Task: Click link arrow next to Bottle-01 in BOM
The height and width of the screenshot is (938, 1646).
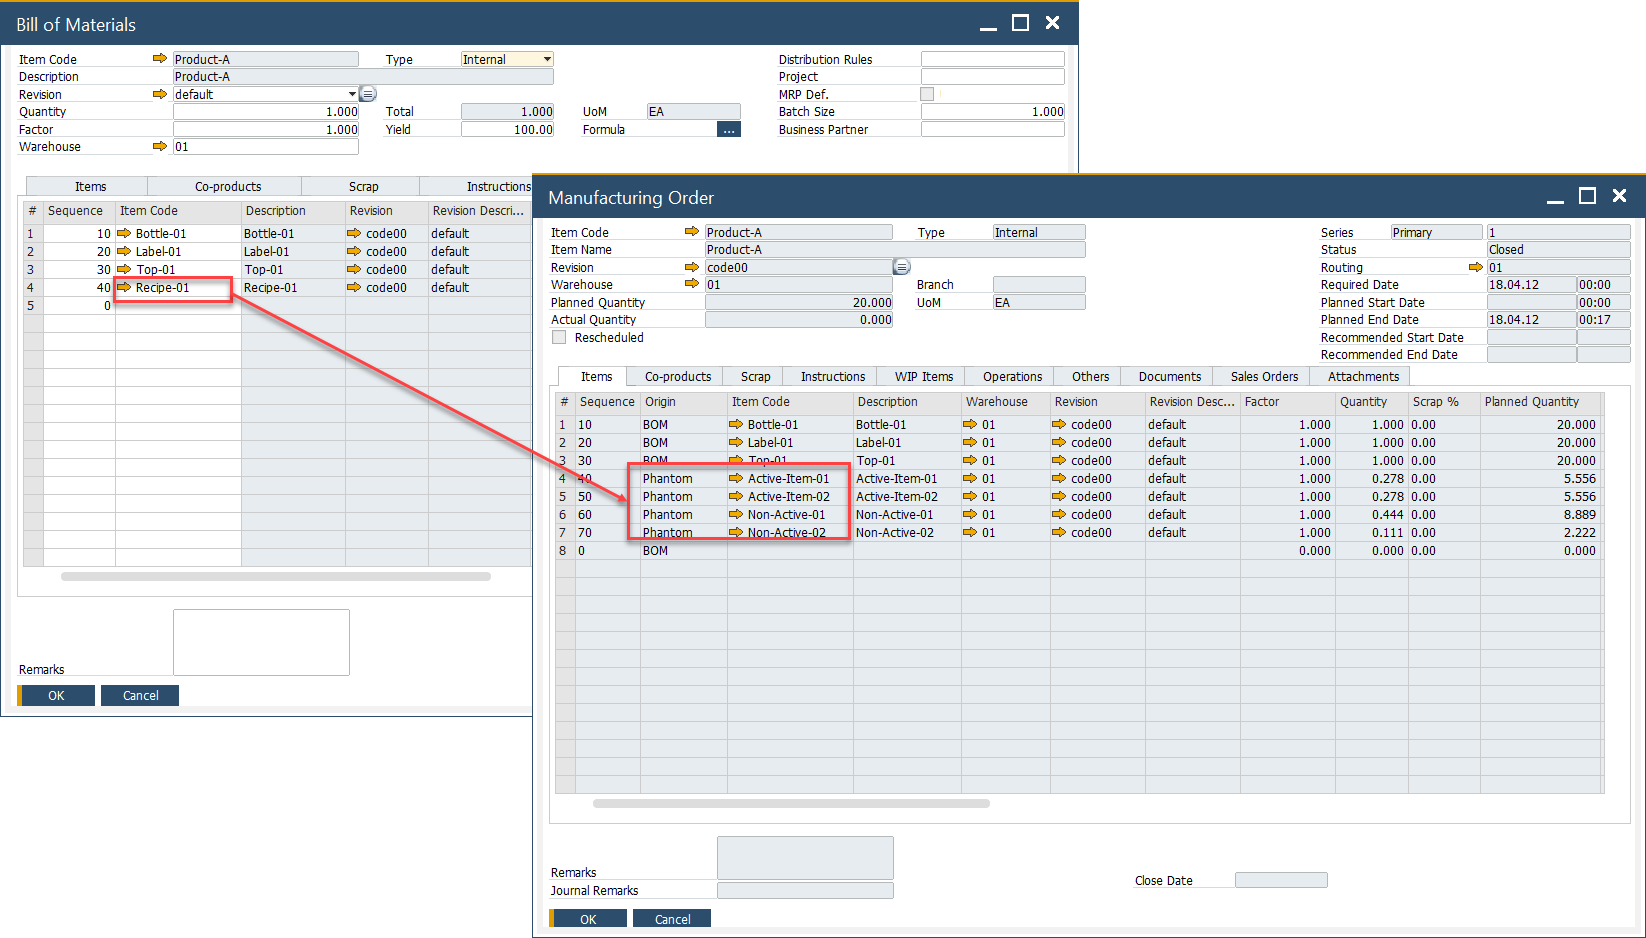Action: tap(124, 233)
